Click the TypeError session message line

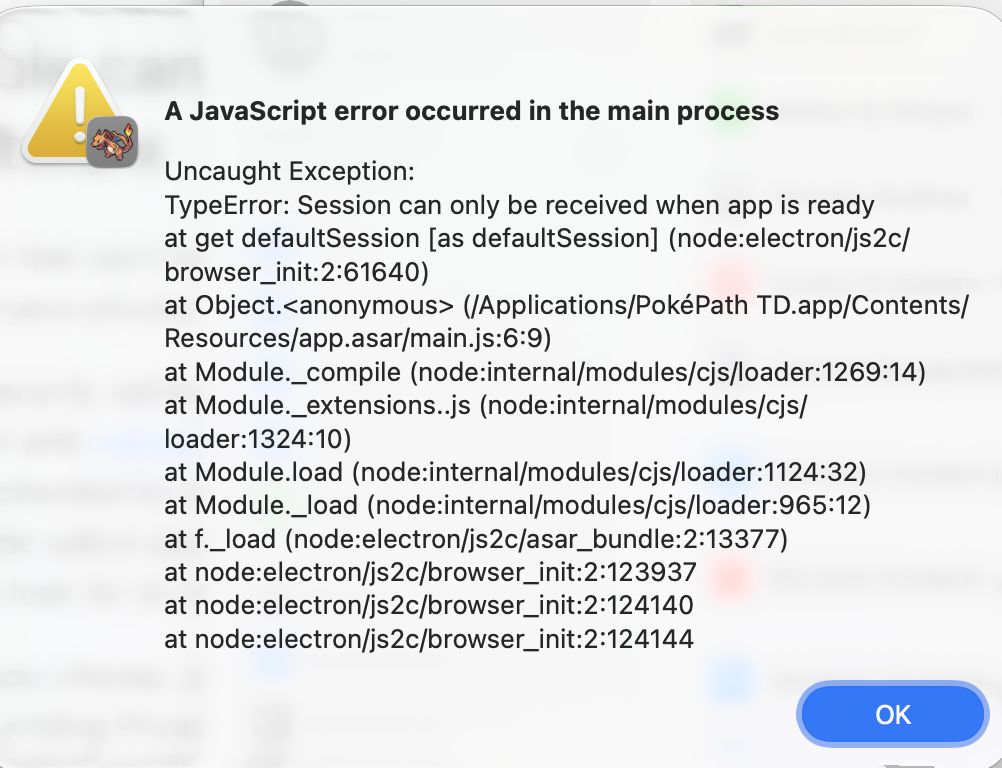[519, 206]
